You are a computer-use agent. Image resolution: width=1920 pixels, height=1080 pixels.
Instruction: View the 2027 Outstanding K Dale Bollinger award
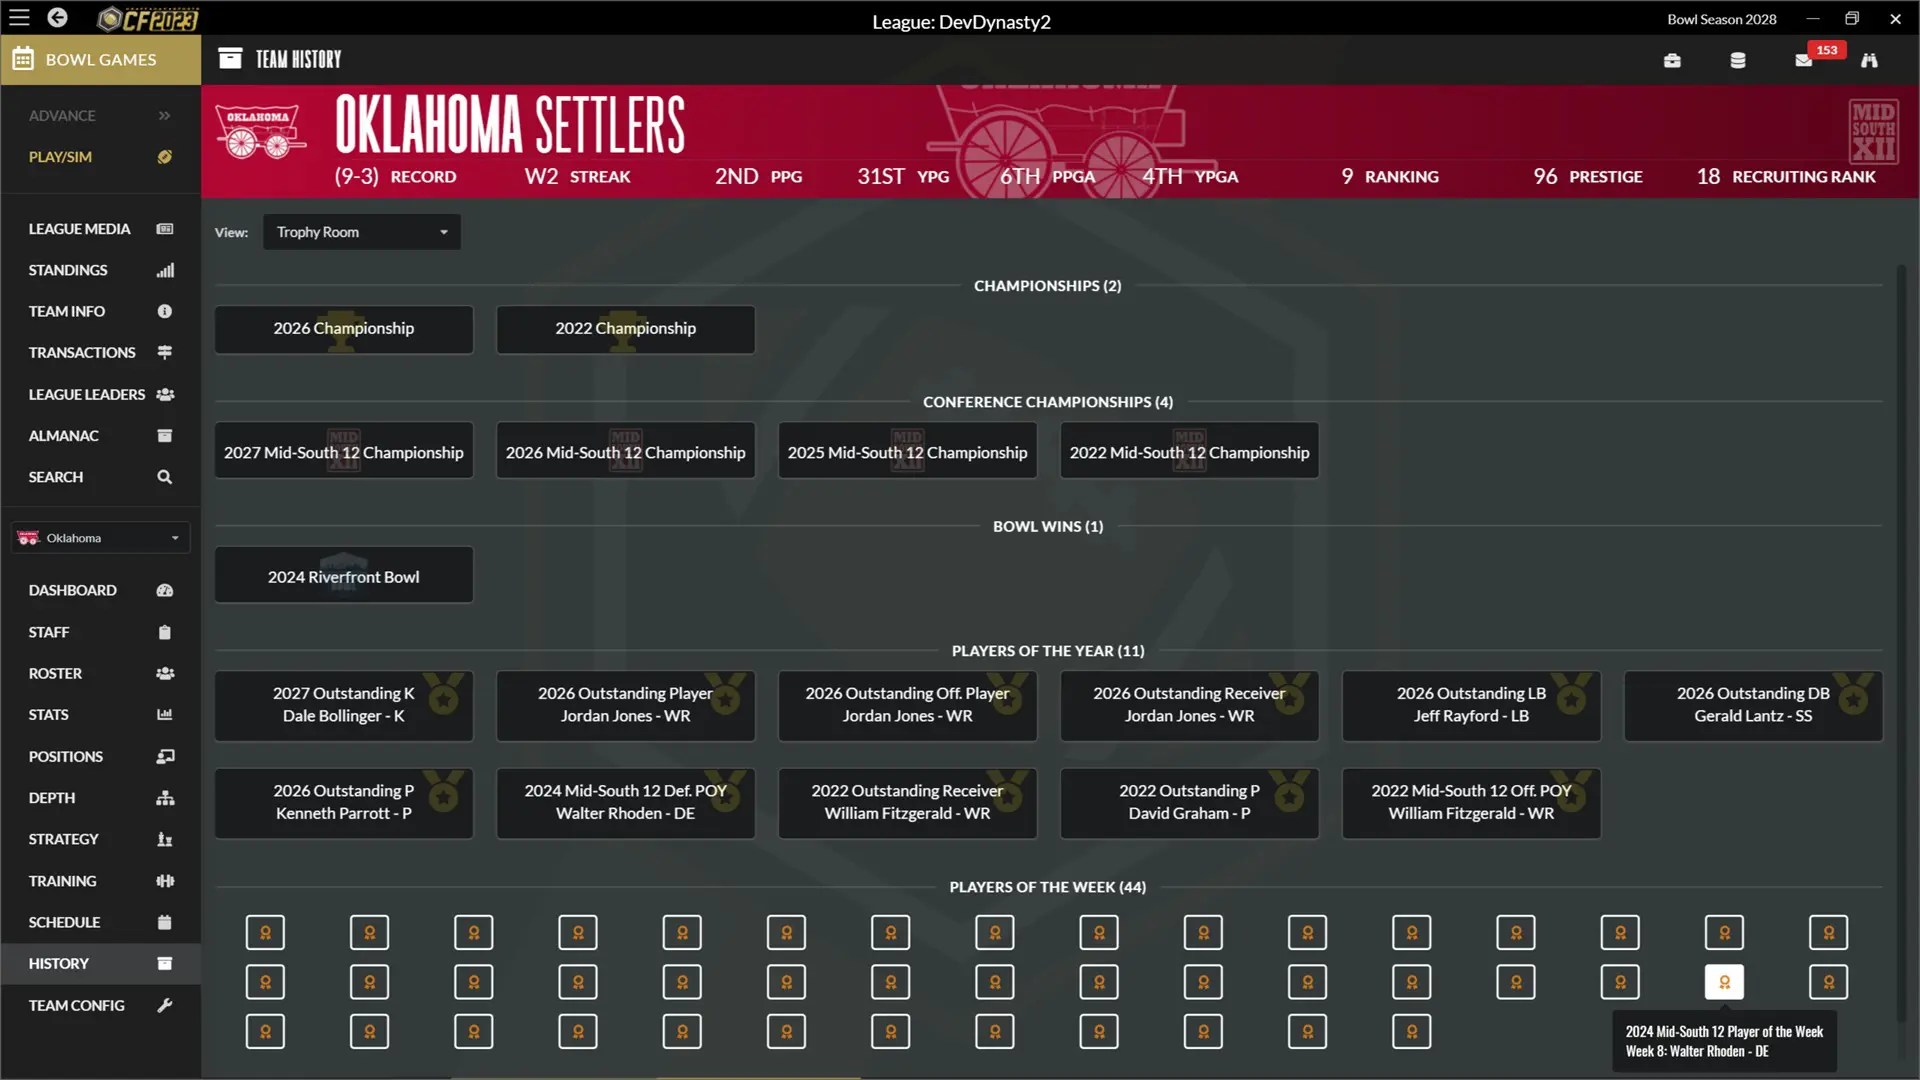[343, 705]
